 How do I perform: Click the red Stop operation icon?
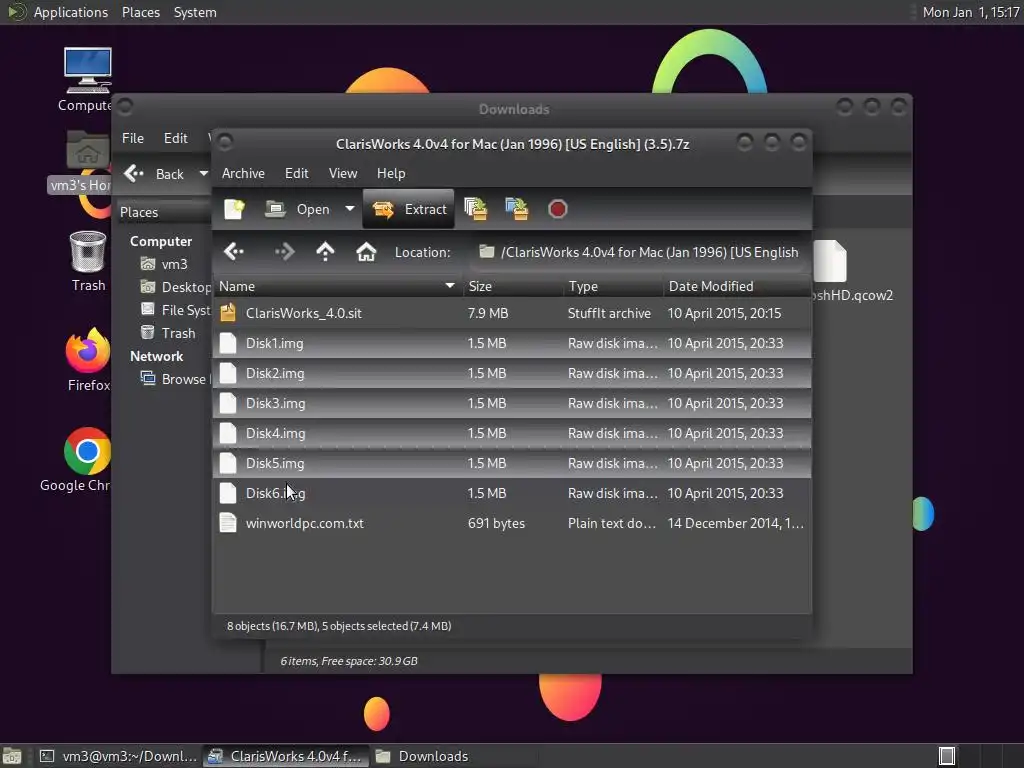(x=558, y=209)
